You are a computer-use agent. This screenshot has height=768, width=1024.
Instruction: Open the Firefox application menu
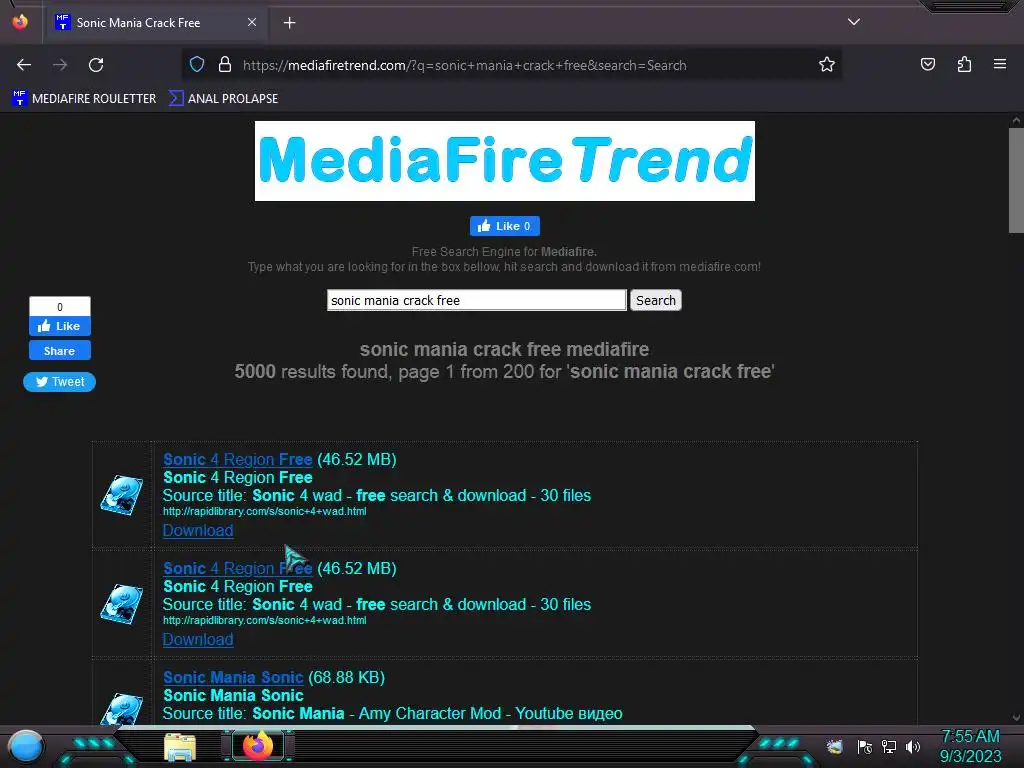999,64
